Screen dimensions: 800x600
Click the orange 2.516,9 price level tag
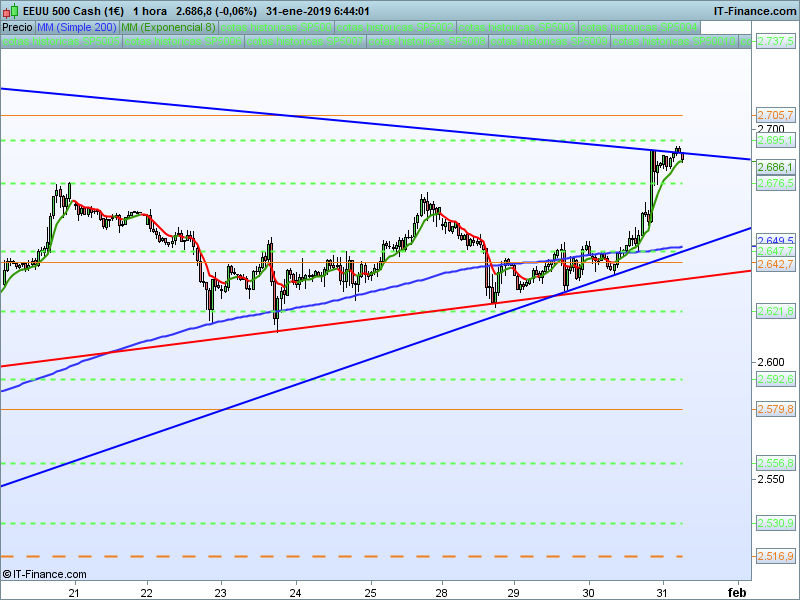(775, 556)
